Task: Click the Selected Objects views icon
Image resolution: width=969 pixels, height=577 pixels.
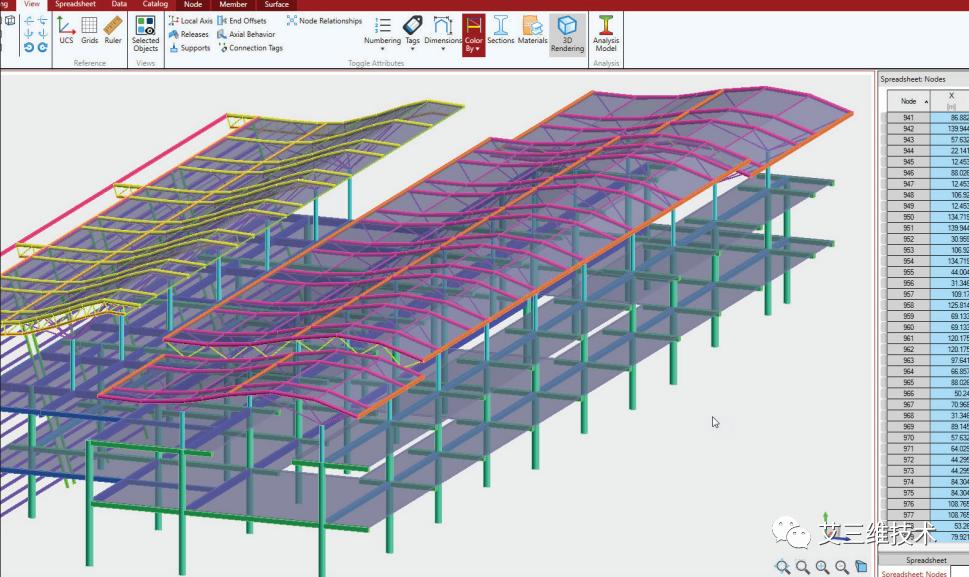Action: 144,32
